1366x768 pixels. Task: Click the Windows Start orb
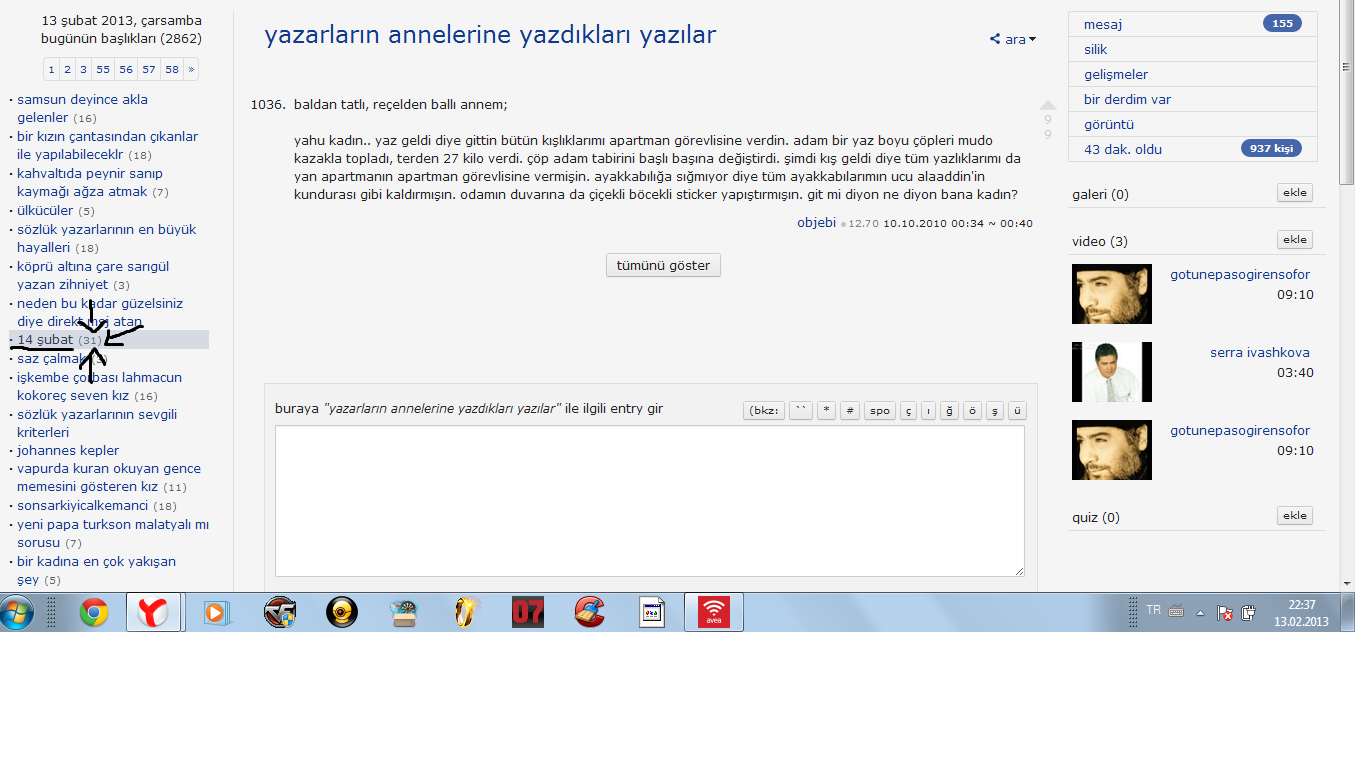tap(18, 612)
